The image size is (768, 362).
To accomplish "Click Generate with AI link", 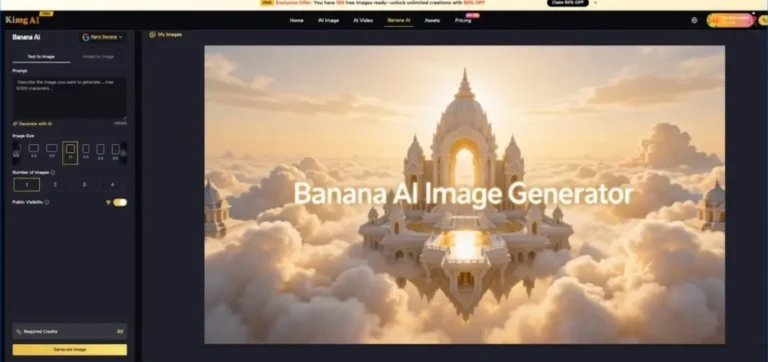I will [x=32, y=124].
